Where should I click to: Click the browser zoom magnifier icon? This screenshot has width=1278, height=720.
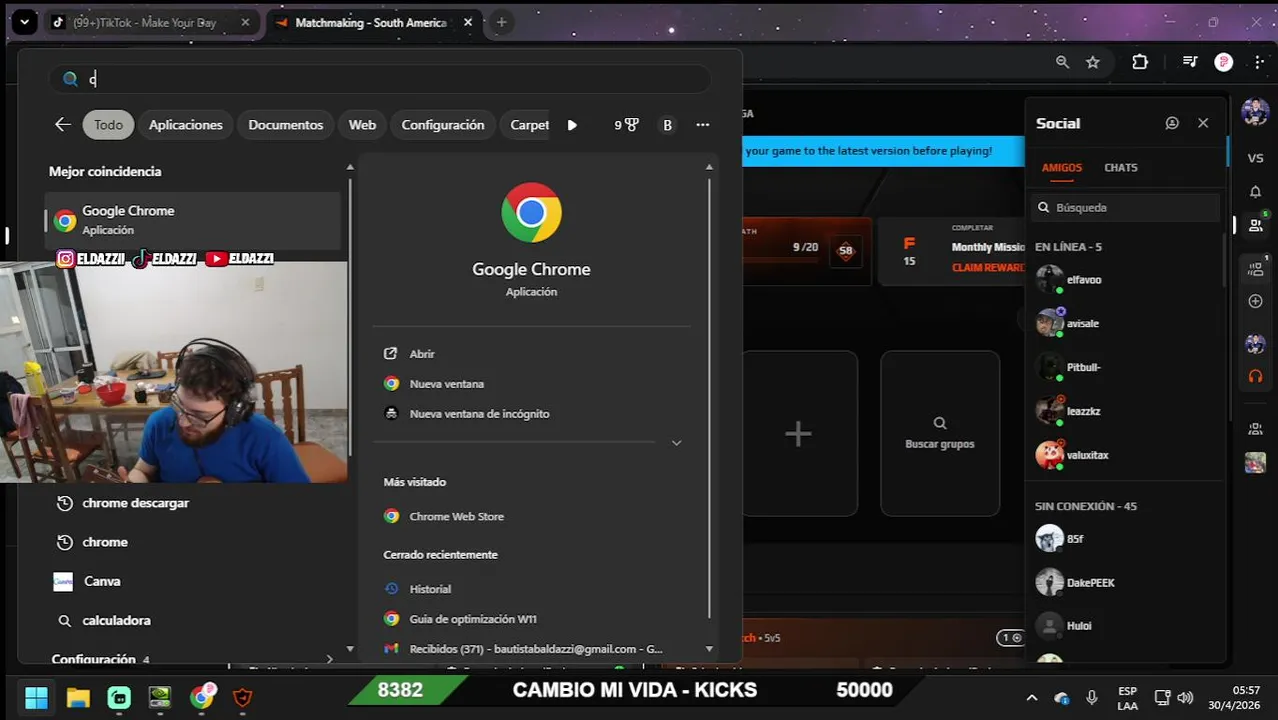click(x=1062, y=62)
